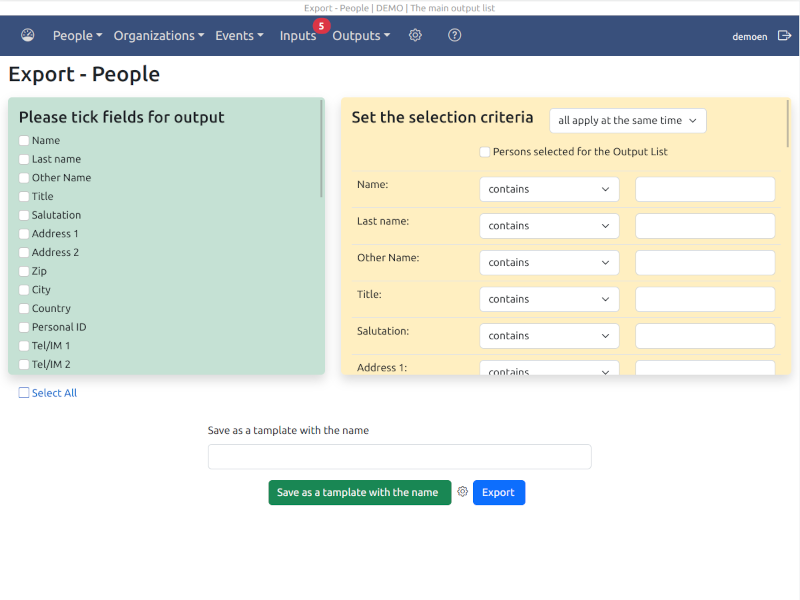Click the small gear icon beside Export button
This screenshot has width=800, height=600.
462,492
